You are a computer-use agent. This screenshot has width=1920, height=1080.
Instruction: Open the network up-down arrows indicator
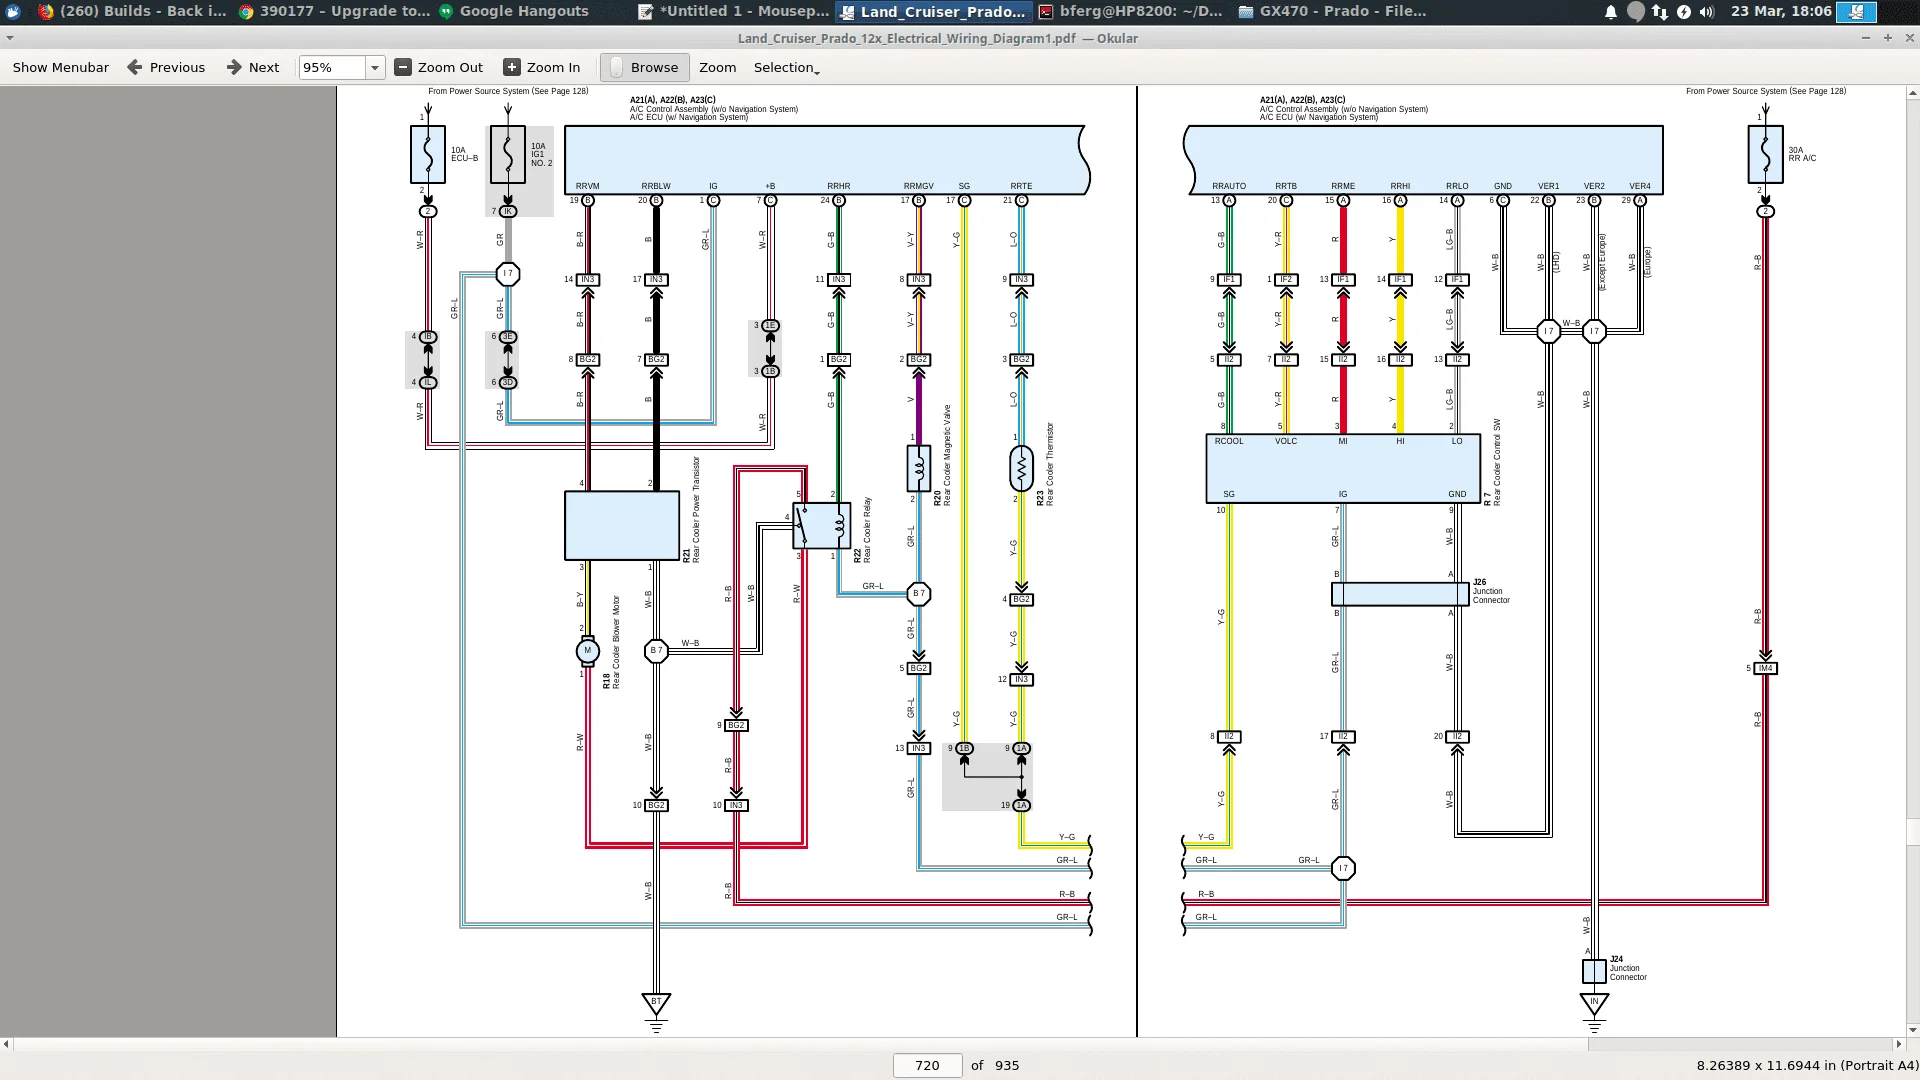pyautogui.click(x=1660, y=12)
